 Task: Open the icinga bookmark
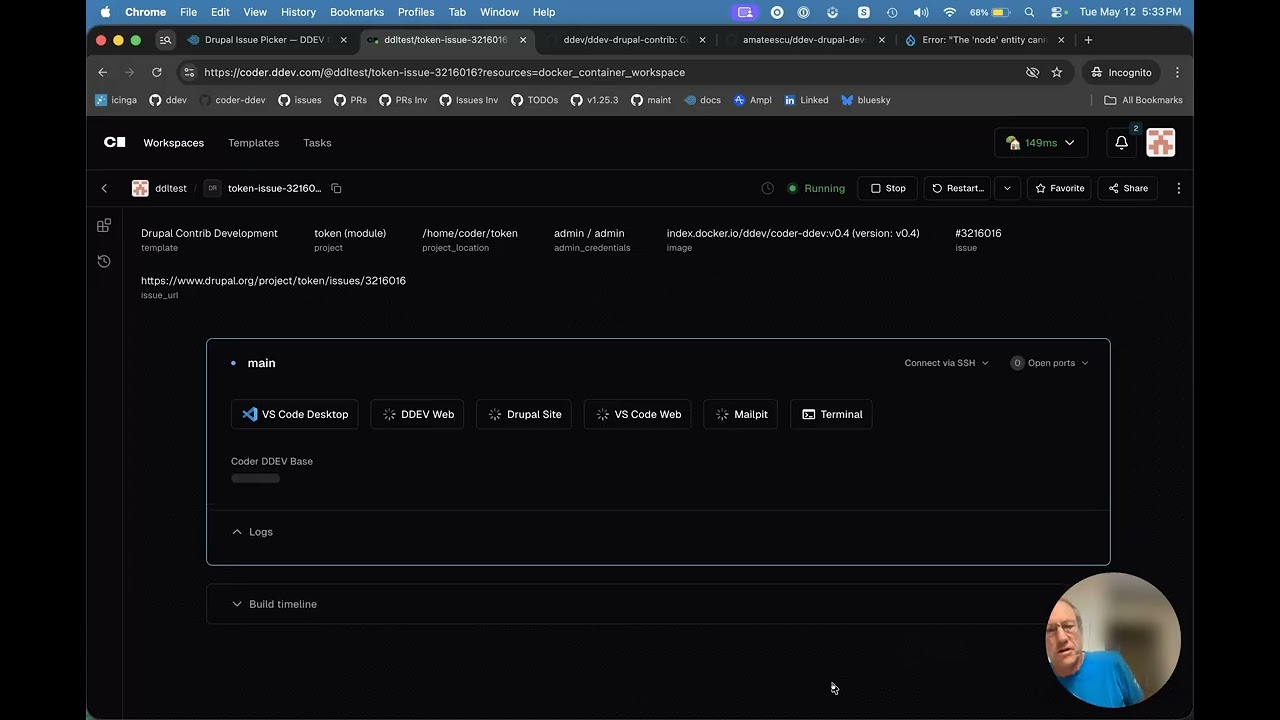coord(116,100)
